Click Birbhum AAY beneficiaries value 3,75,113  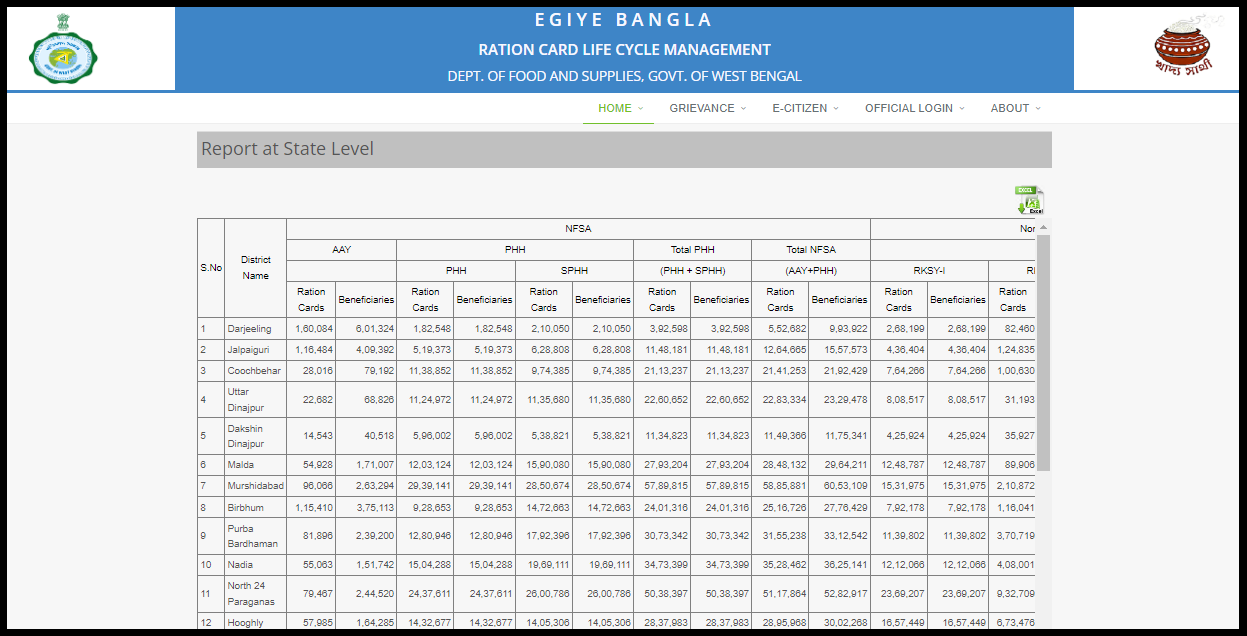click(x=375, y=507)
